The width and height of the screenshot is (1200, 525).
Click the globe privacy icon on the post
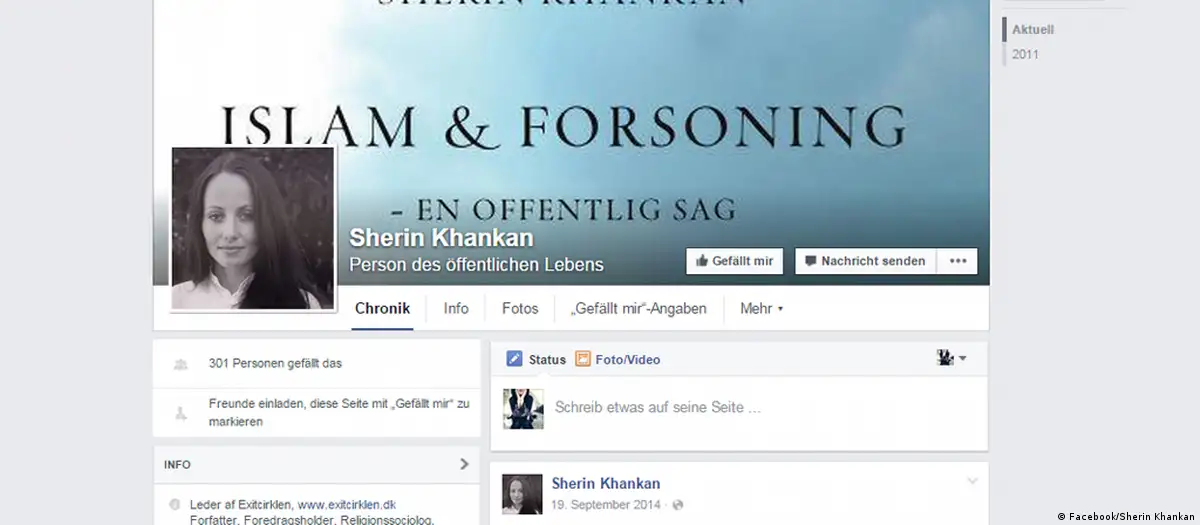pyautogui.click(x=679, y=504)
